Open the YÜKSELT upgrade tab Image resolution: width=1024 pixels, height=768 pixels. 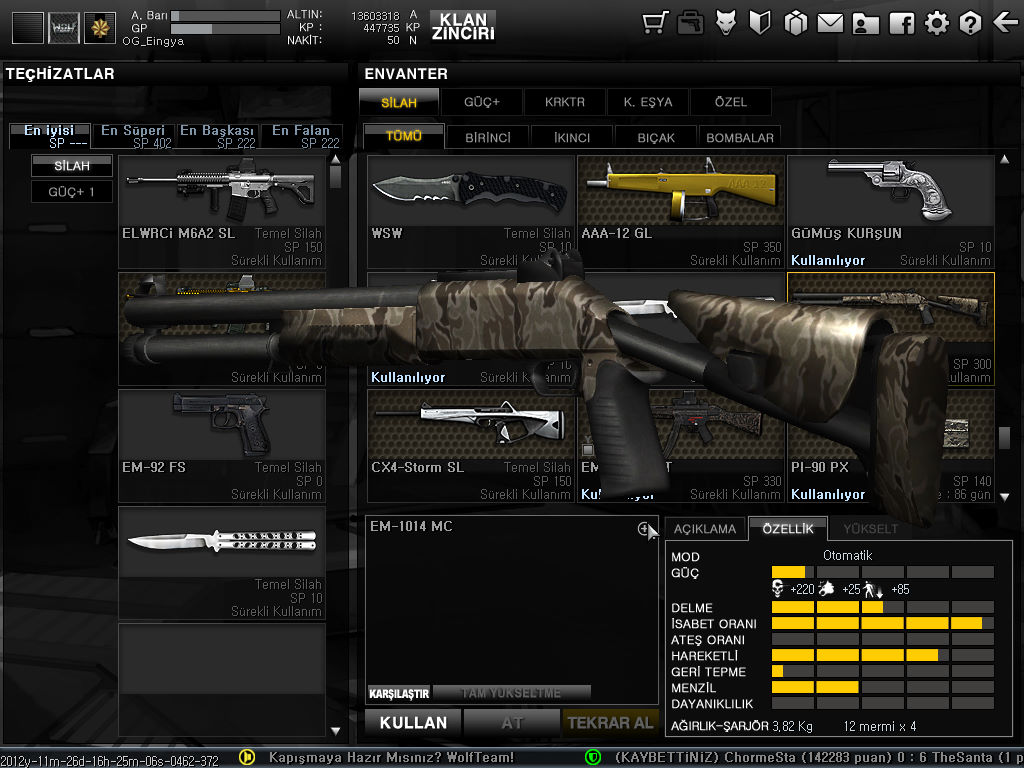871,529
